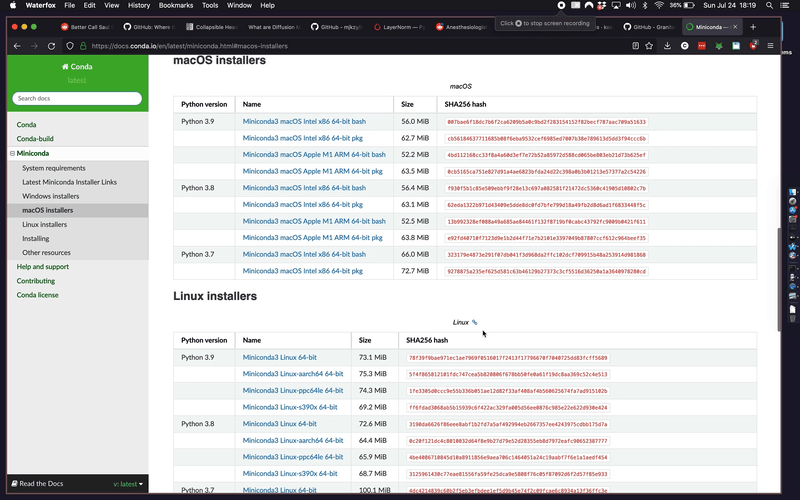
Task: Open Help and support in sidebar
Action: click(43, 267)
